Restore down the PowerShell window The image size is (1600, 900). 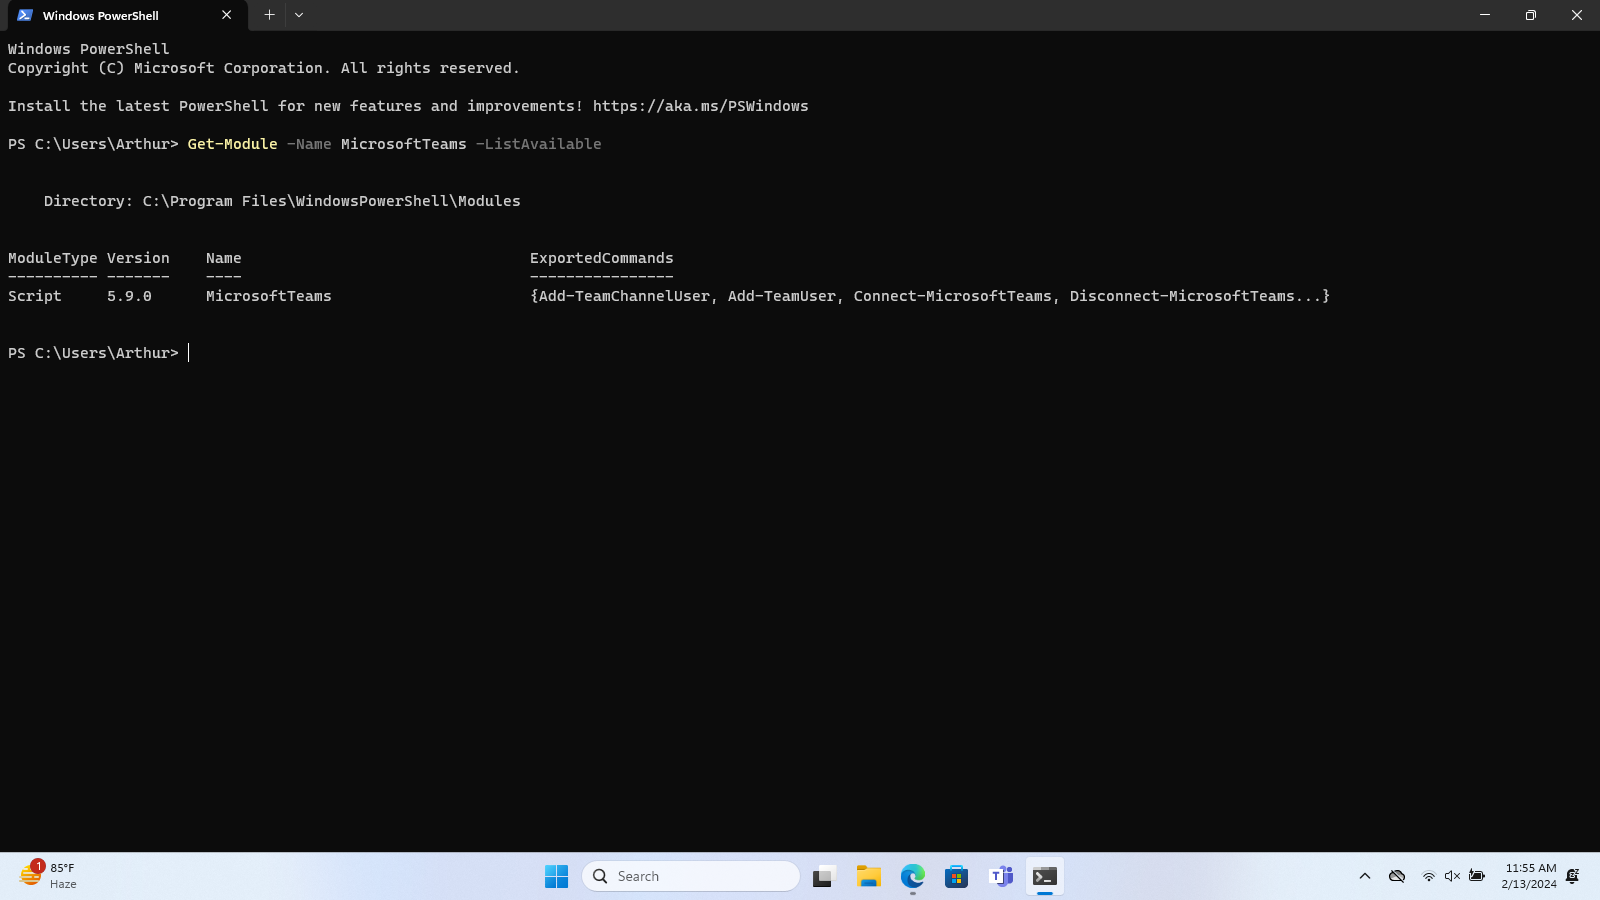[x=1531, y=15]
